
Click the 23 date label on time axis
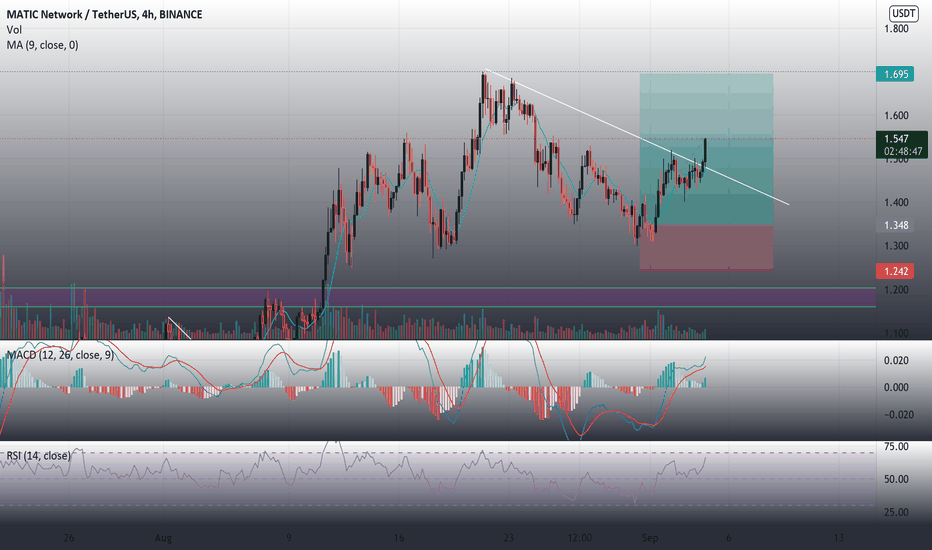508,538
